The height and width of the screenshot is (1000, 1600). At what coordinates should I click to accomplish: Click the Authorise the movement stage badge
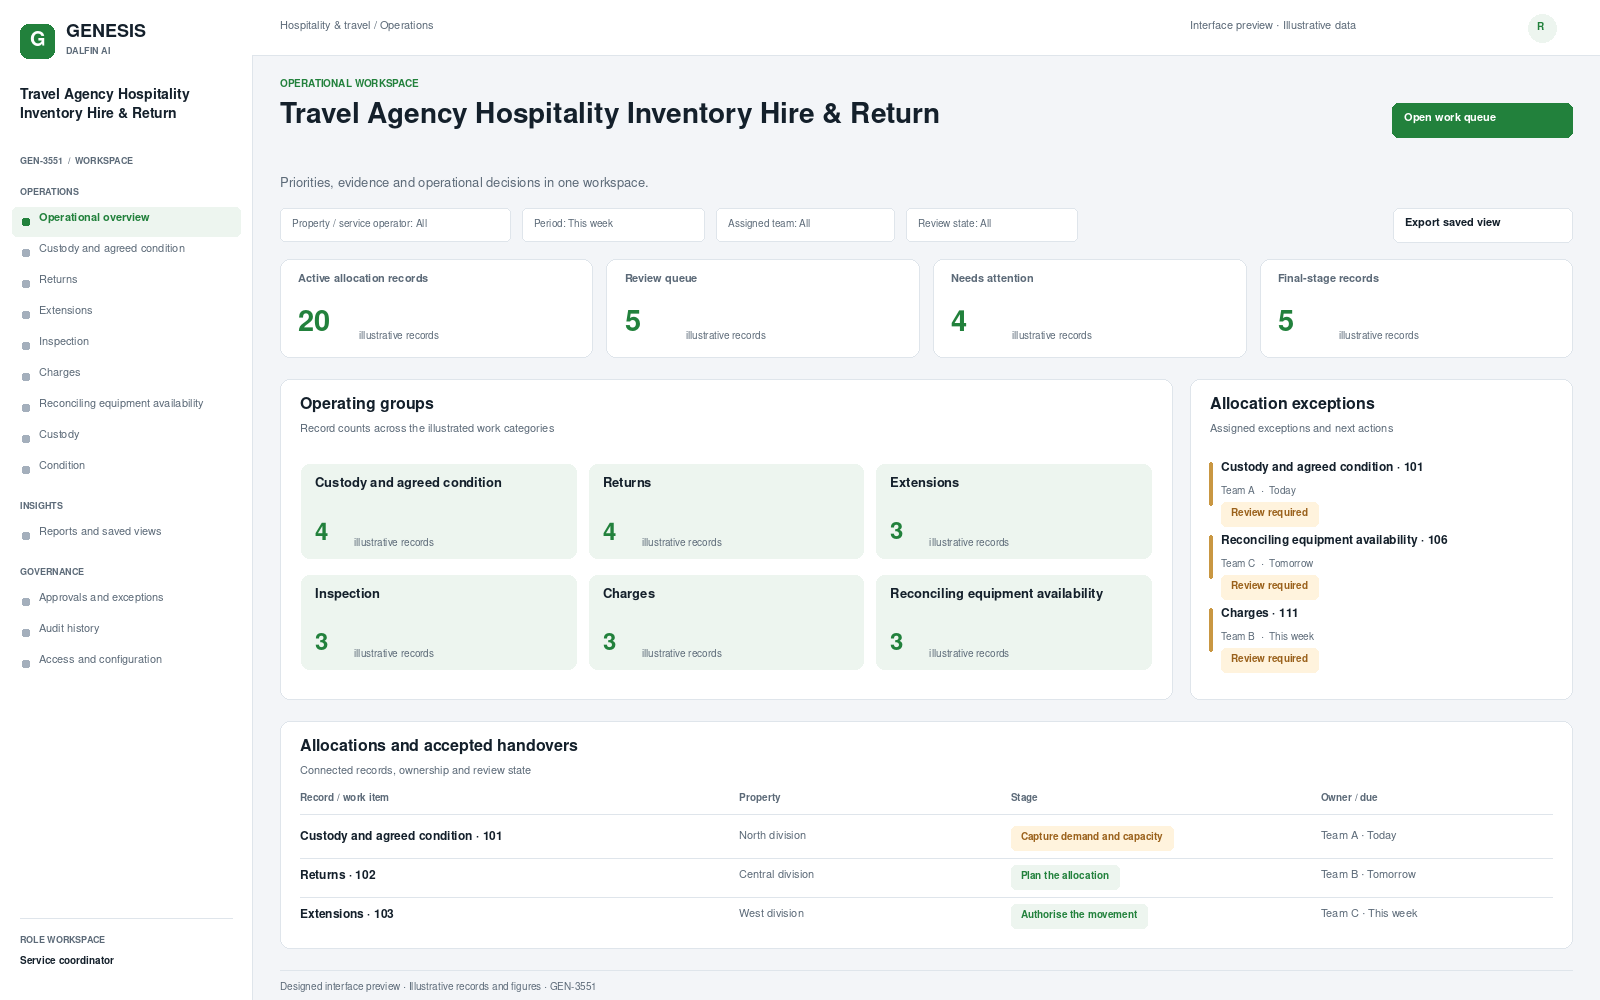click(1079, 915)
